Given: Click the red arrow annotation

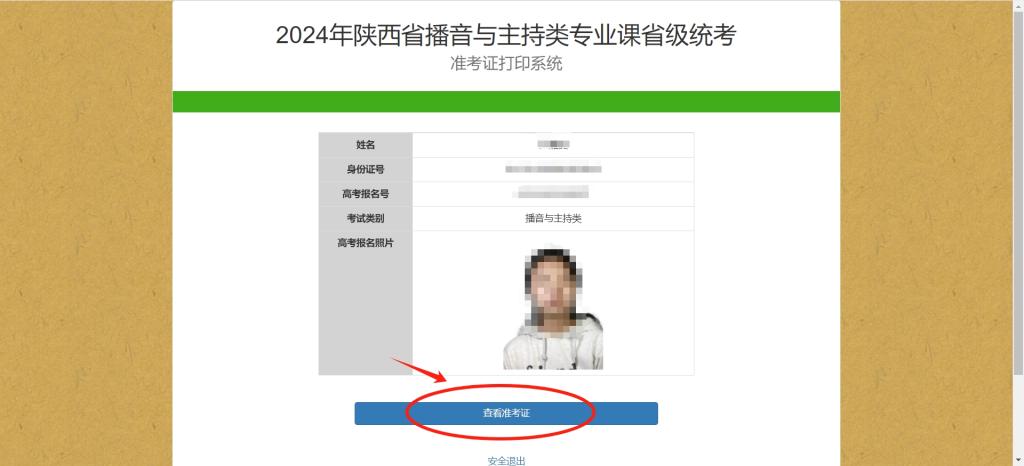Looking at the screenshot, I should pyautogui.click(x=418, y=369).
